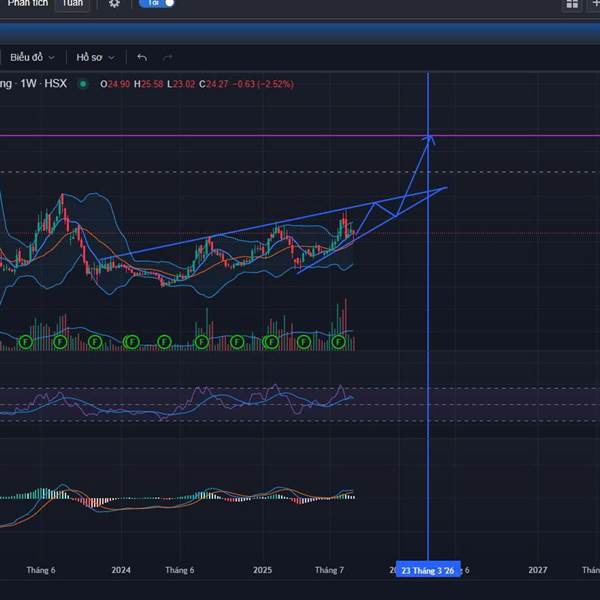Open the settings gear in top bar
This screenshot has height=600, width=600.
click(114, 4)
